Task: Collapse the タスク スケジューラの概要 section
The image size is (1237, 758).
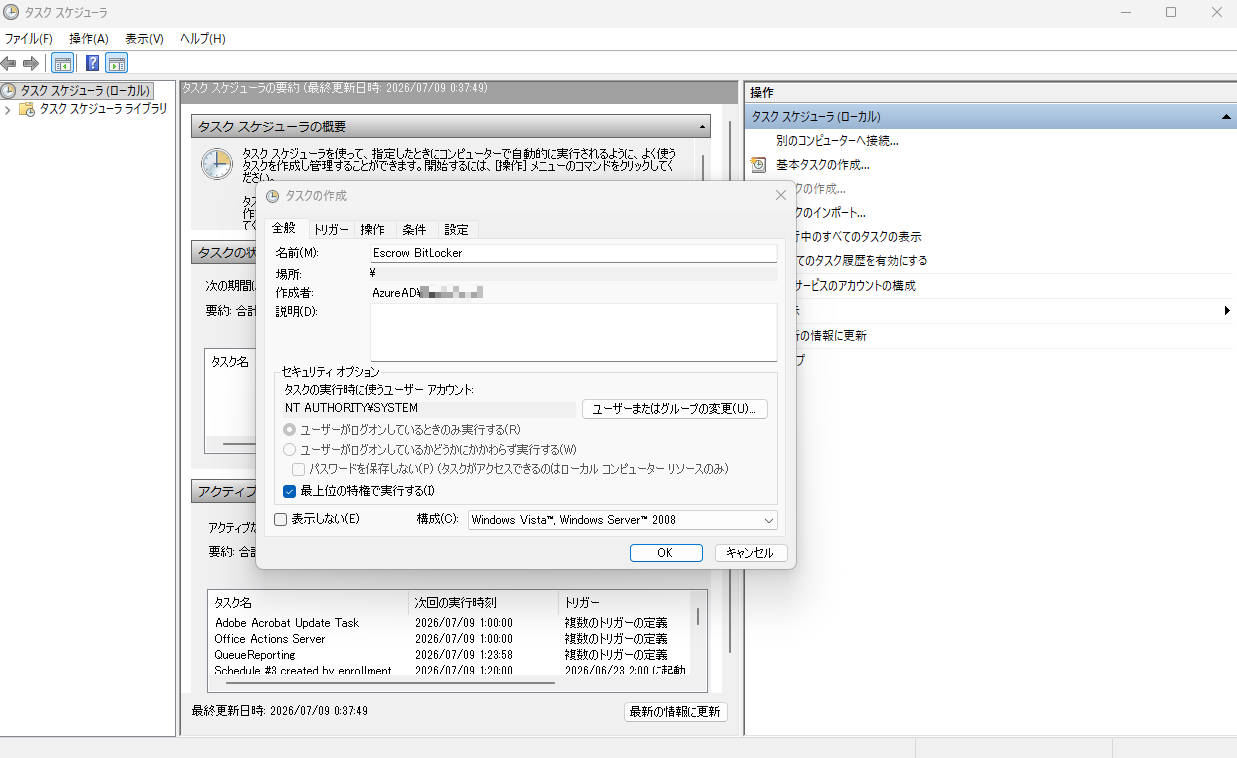Action: point(702,127)
